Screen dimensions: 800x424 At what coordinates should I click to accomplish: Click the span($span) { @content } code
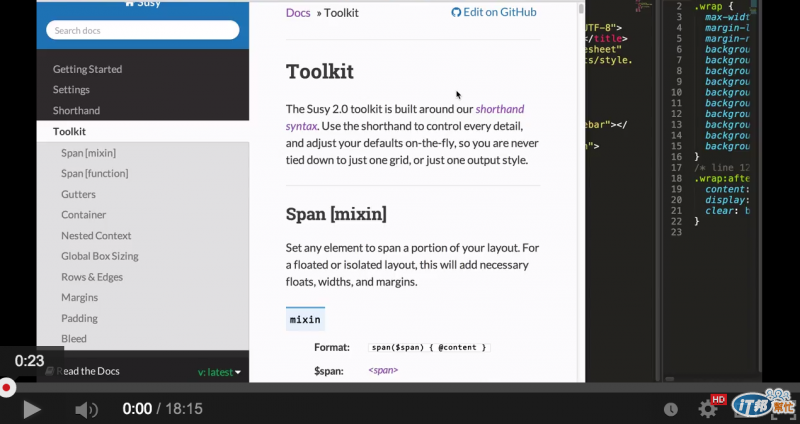click(429, 347)
